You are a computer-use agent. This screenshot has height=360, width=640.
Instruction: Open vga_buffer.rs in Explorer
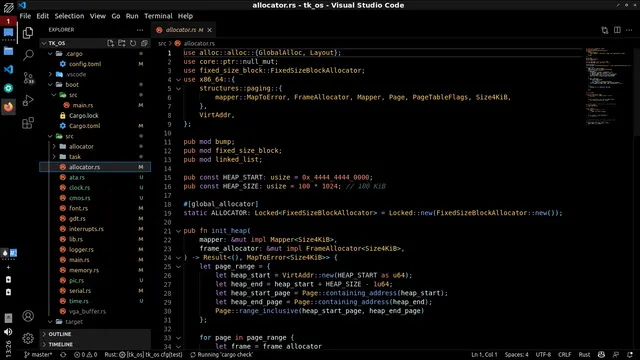coord(87,311)
